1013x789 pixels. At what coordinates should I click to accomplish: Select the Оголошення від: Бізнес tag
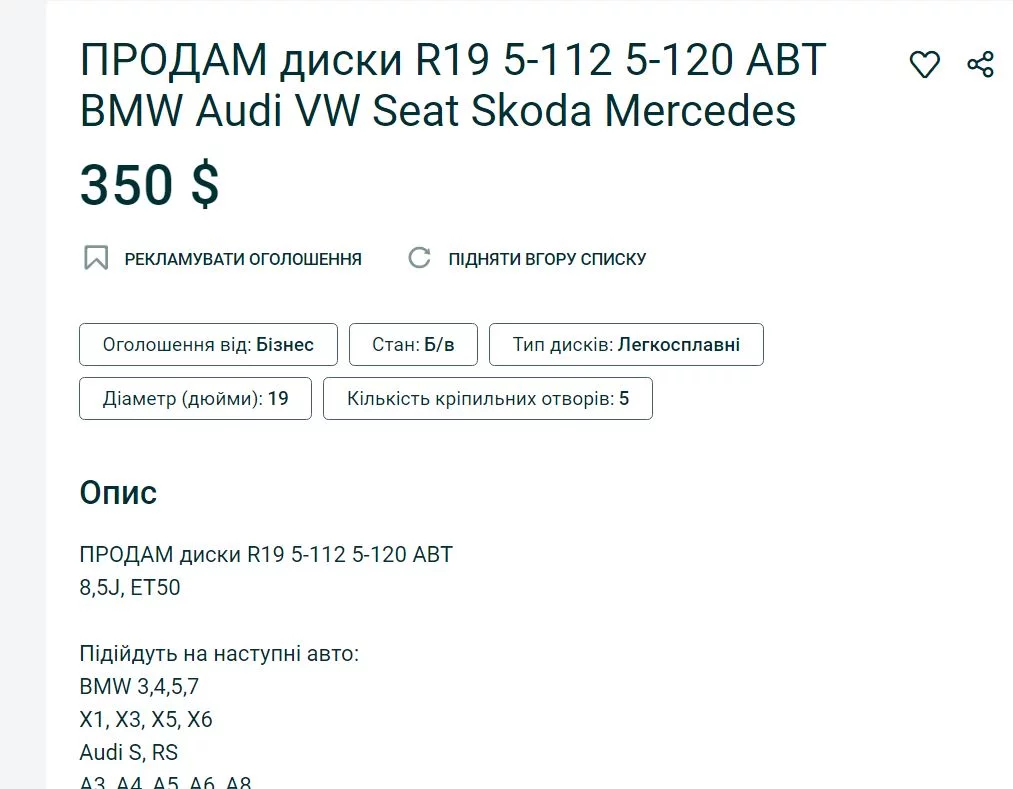[x=208, y=345]
